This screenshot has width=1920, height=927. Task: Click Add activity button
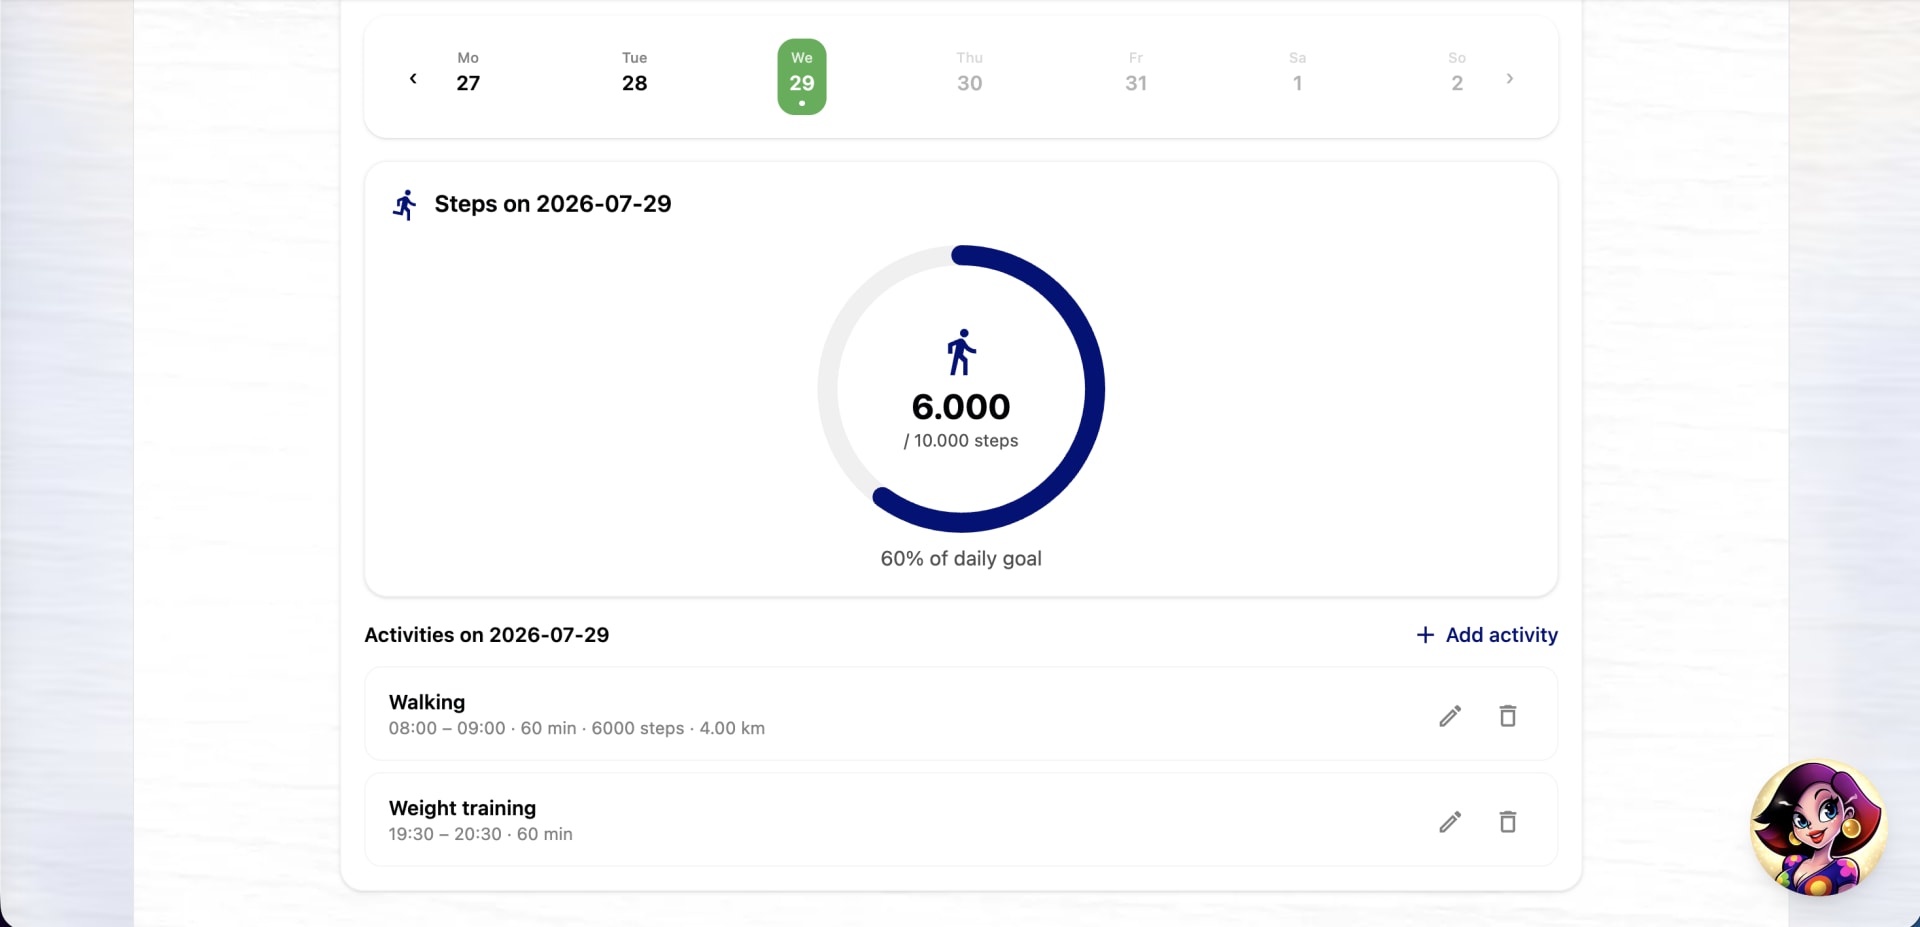pos(1487,635)
